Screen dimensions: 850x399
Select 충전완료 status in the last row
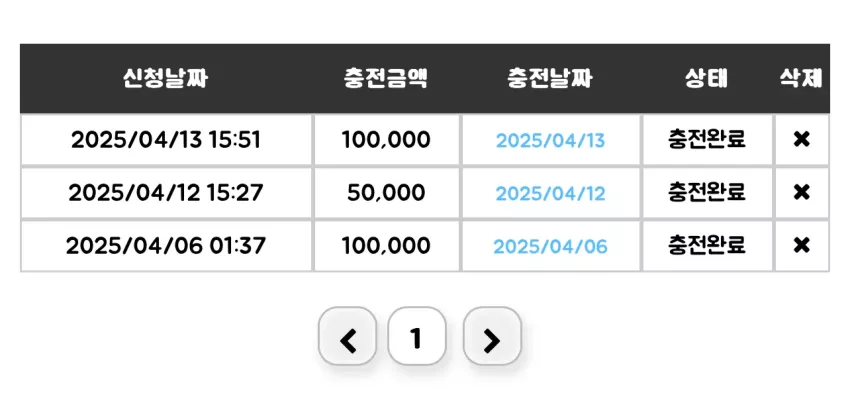pyautogui.click(x=707, y=246)
